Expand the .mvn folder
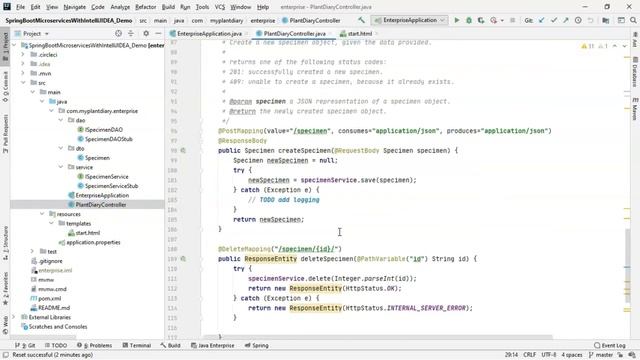 coord(23,73)
